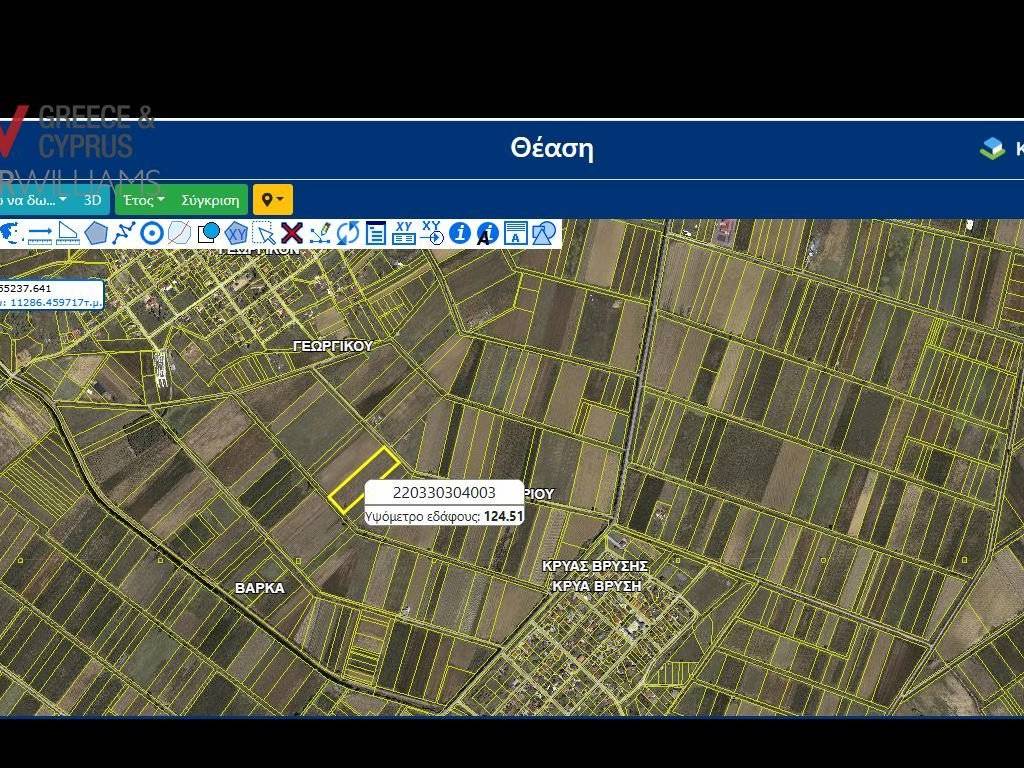Pick the circle target tool

point(152,234)
